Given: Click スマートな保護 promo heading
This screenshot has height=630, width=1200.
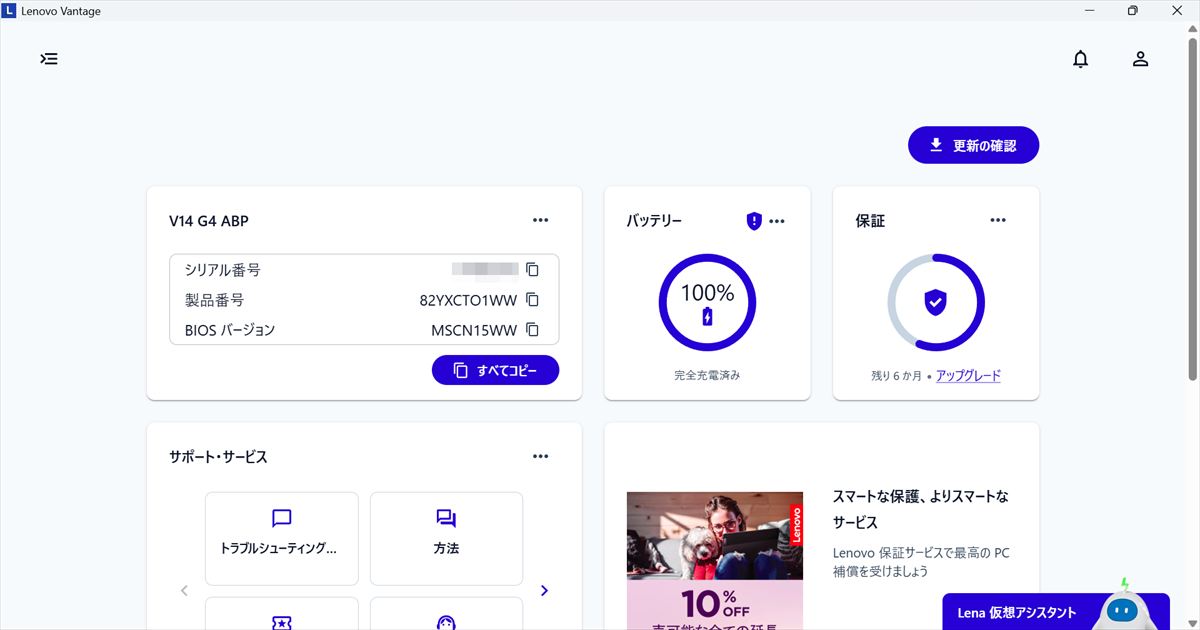Looking at the screenshot, I should 921,509.
